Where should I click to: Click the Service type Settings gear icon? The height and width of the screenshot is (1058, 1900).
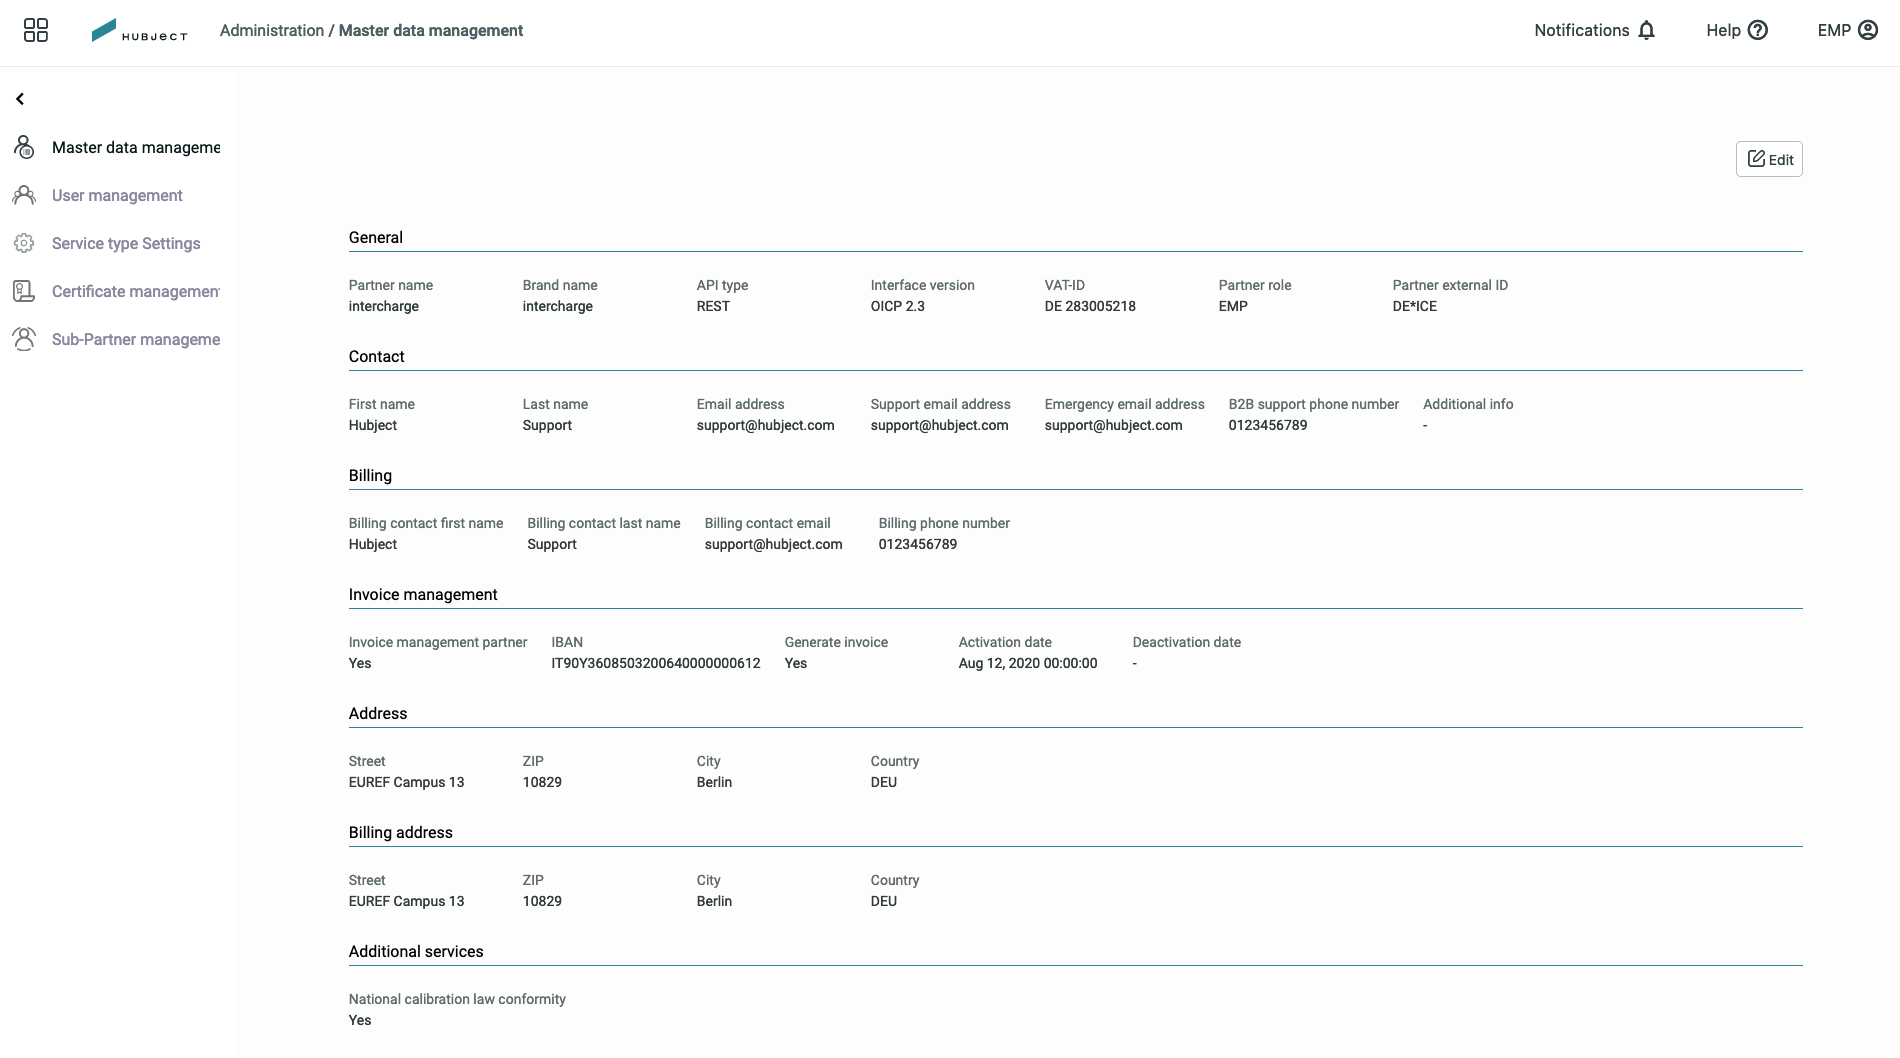tap(24, 243)
